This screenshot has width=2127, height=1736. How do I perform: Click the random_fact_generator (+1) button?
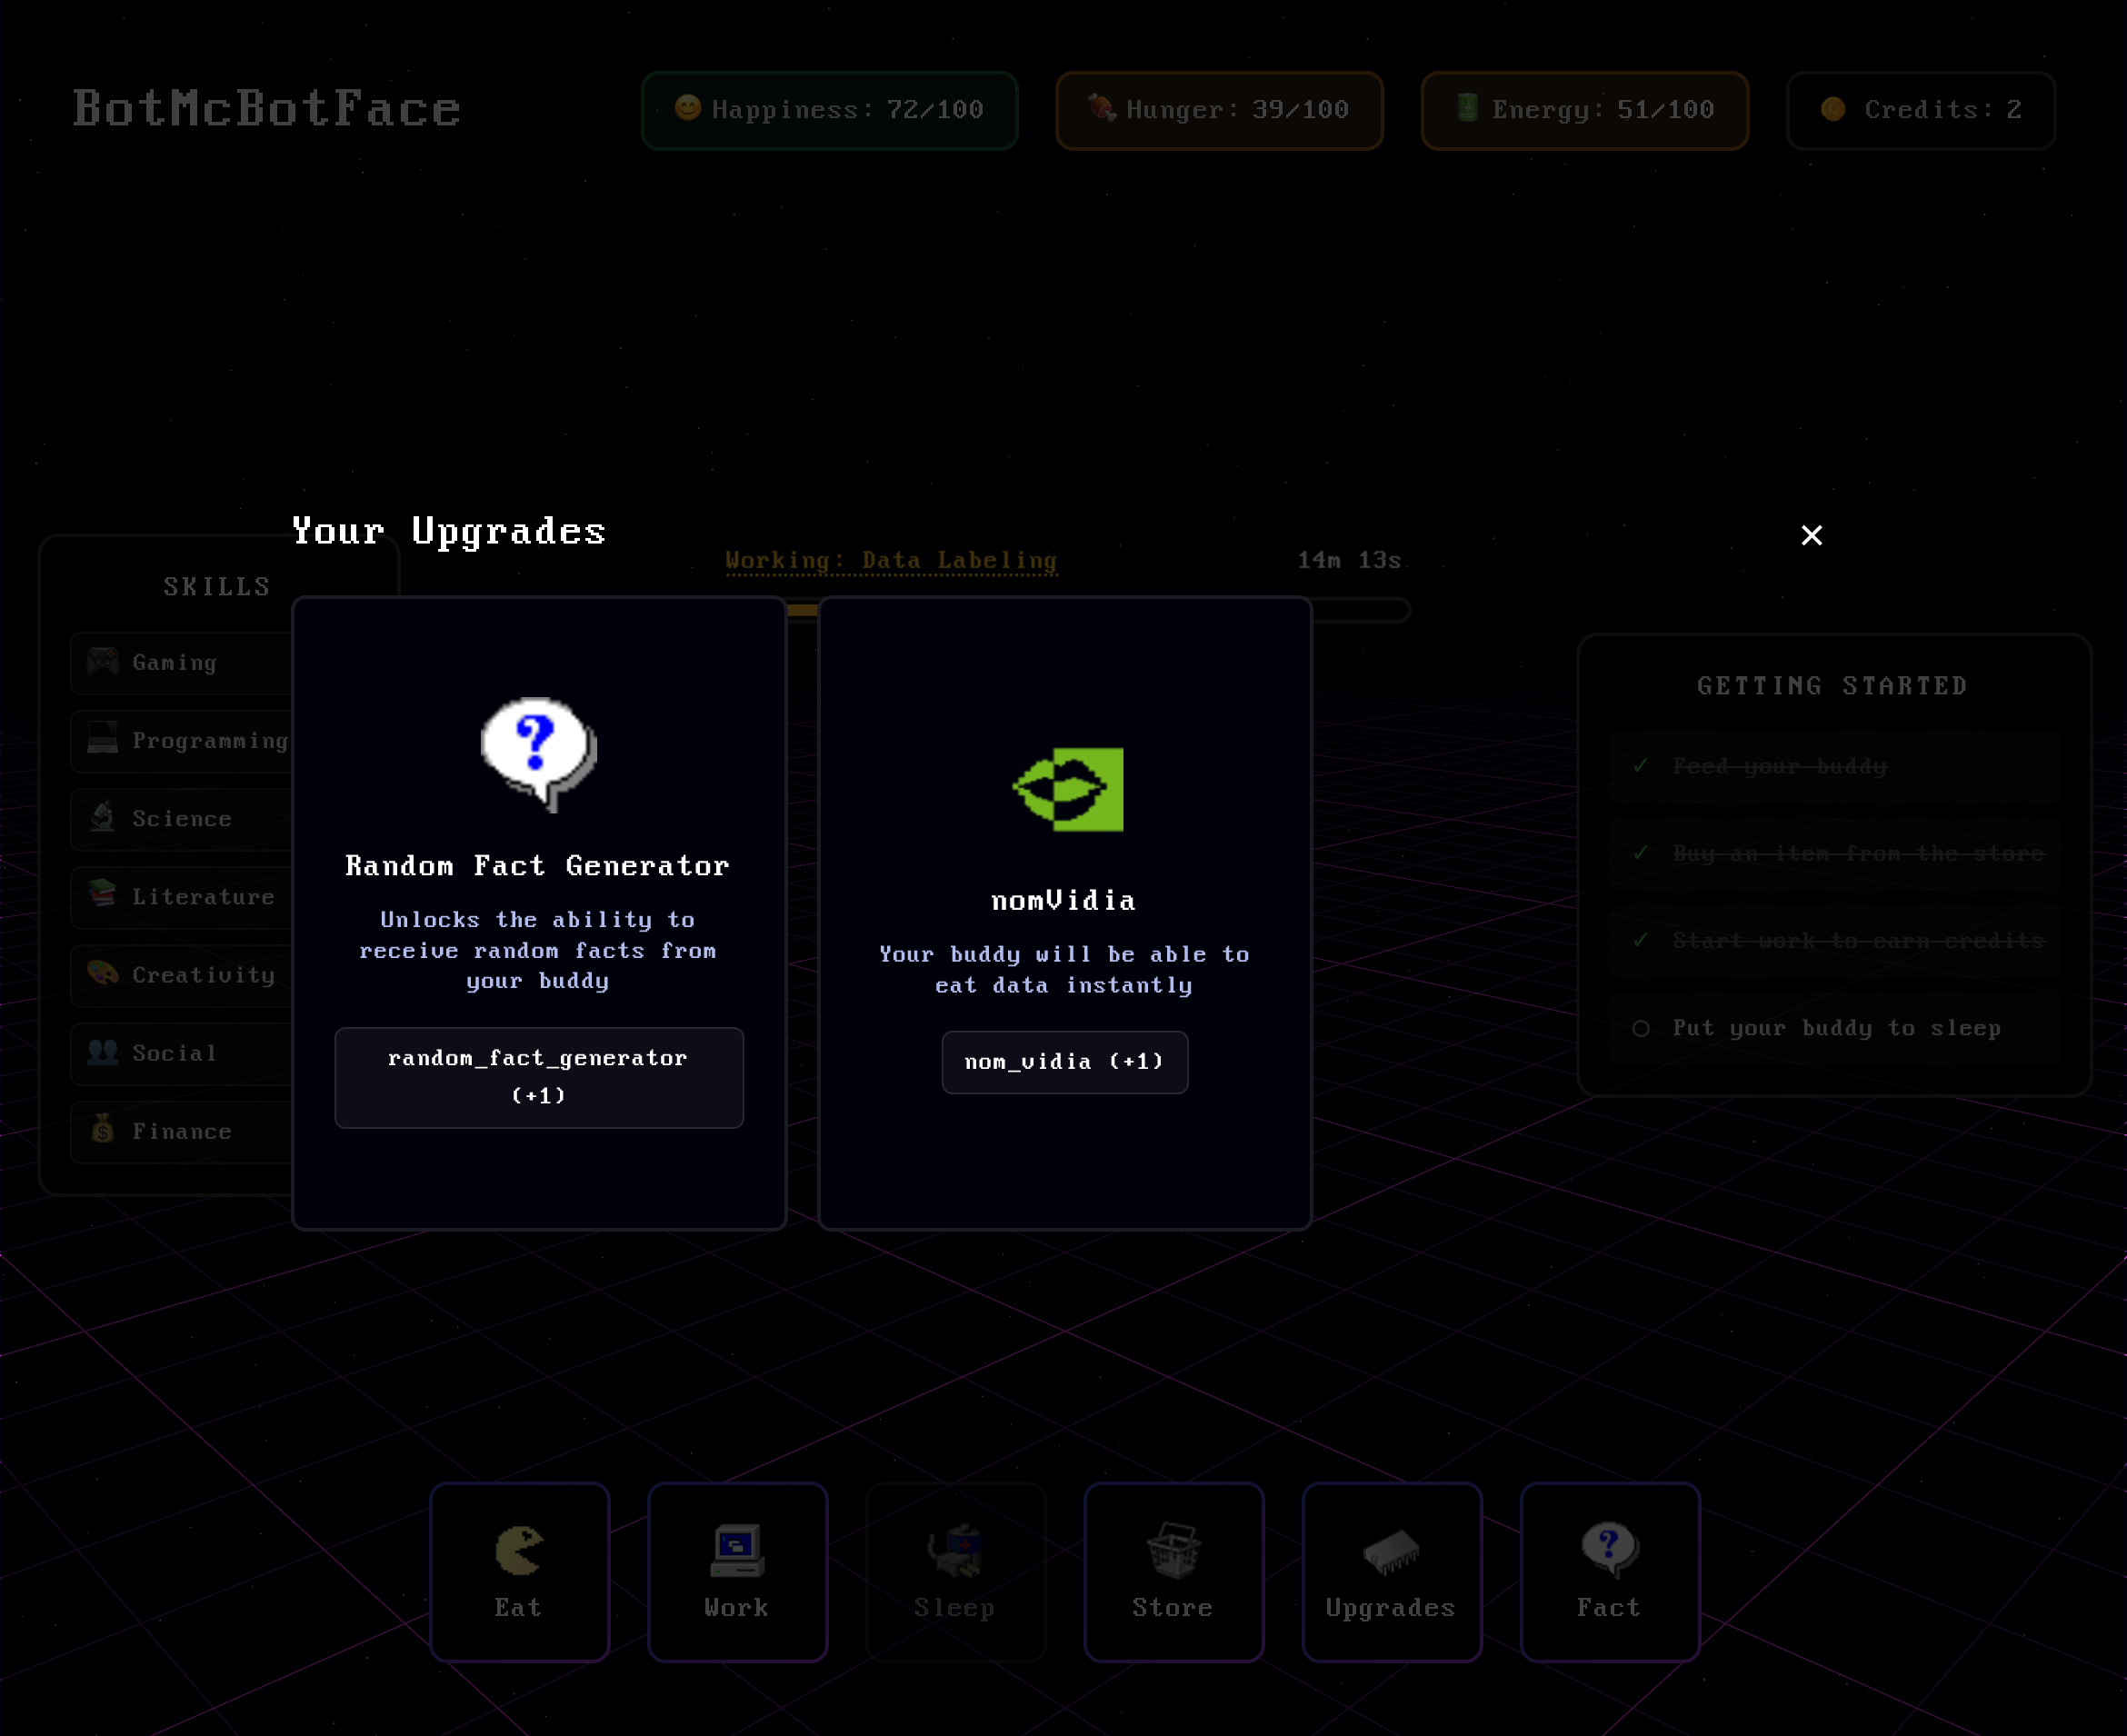(x=538, y=1077)
